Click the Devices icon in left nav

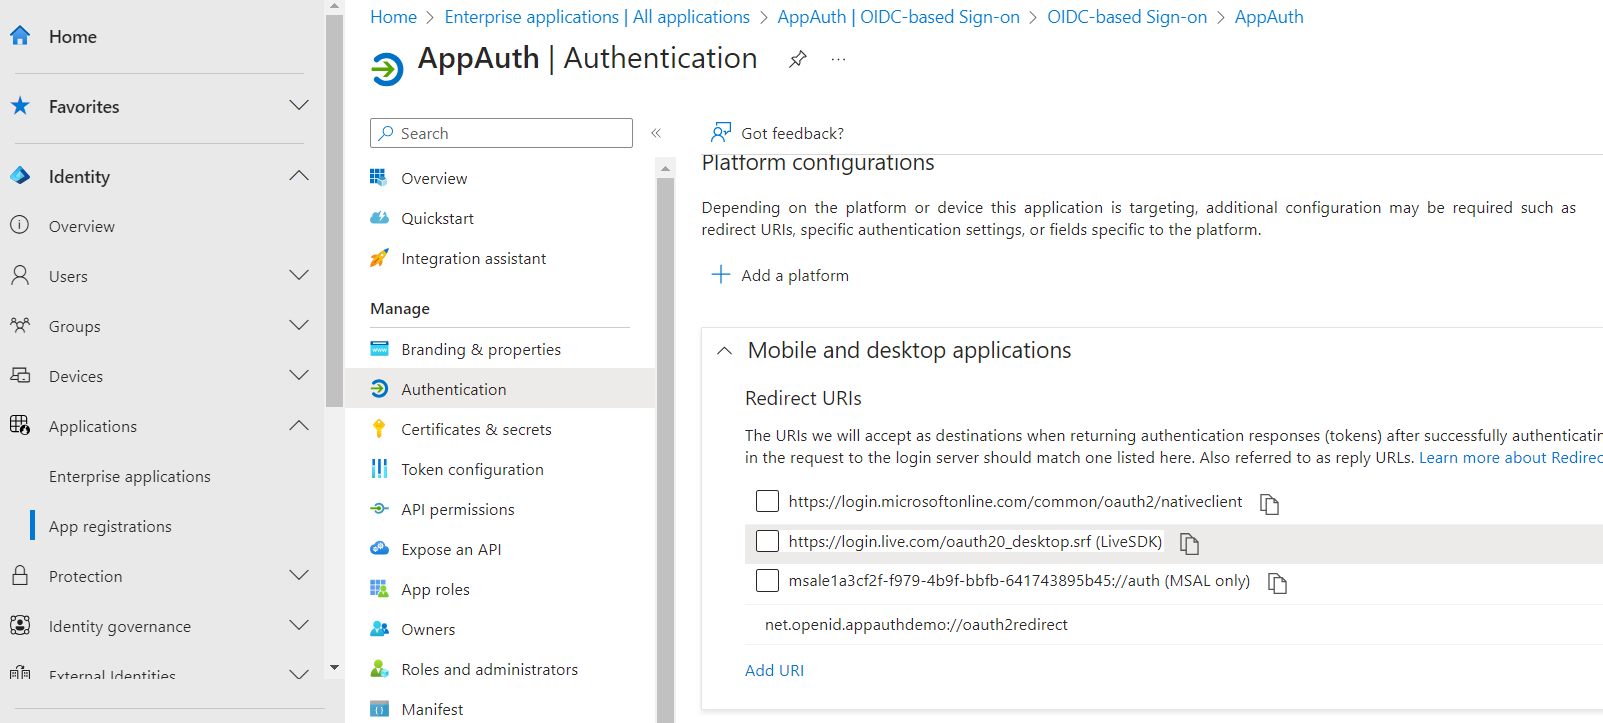[x=20, y=375]
